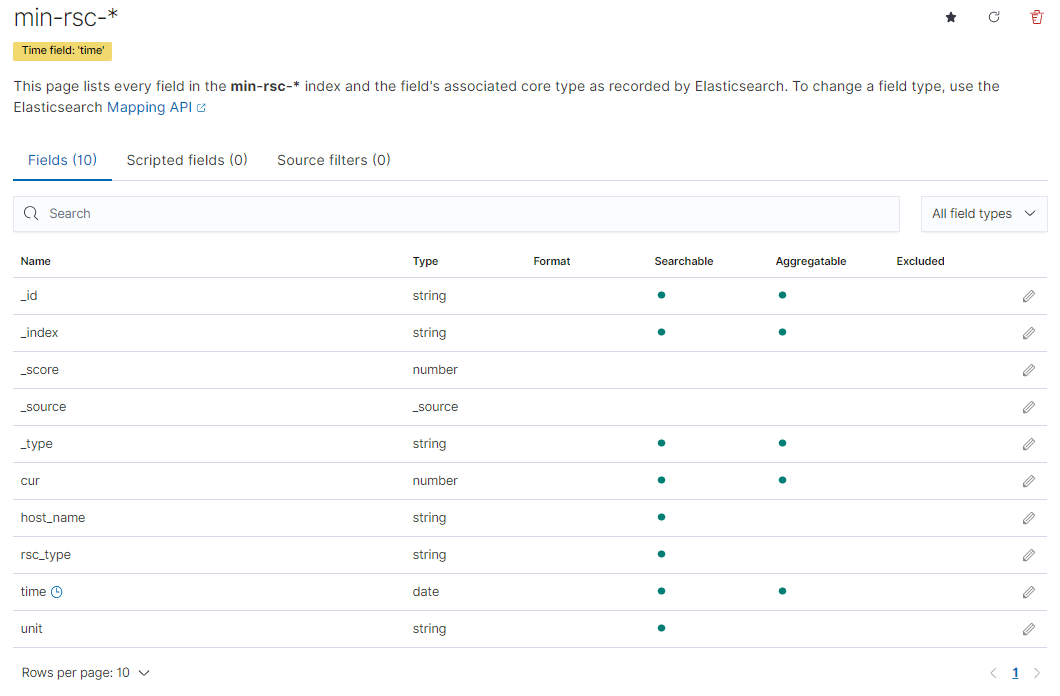Edit the _index field pencil icon
Image resolution: width=1060 pixels, height=696 pixels.
coord(1028,333)
